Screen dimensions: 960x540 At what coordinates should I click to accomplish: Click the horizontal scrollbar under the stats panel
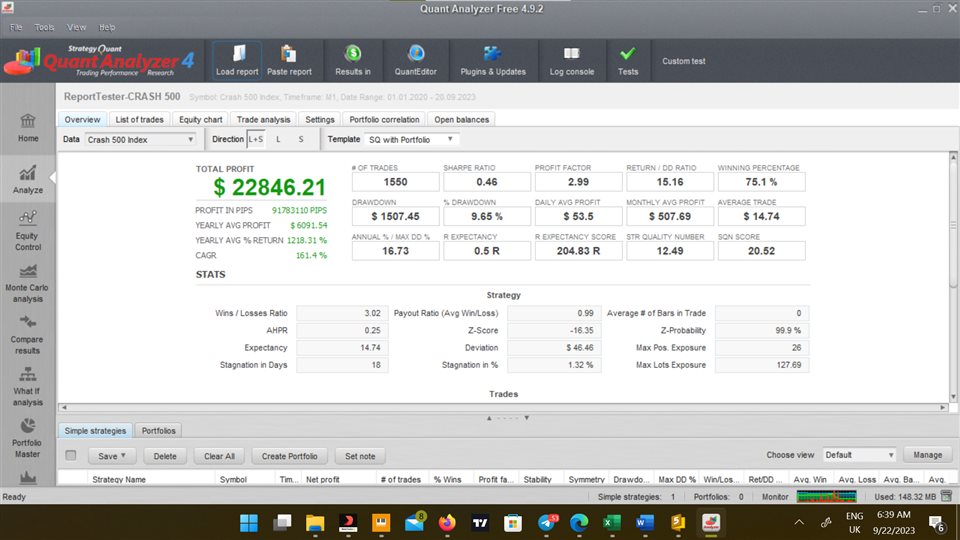500,407
